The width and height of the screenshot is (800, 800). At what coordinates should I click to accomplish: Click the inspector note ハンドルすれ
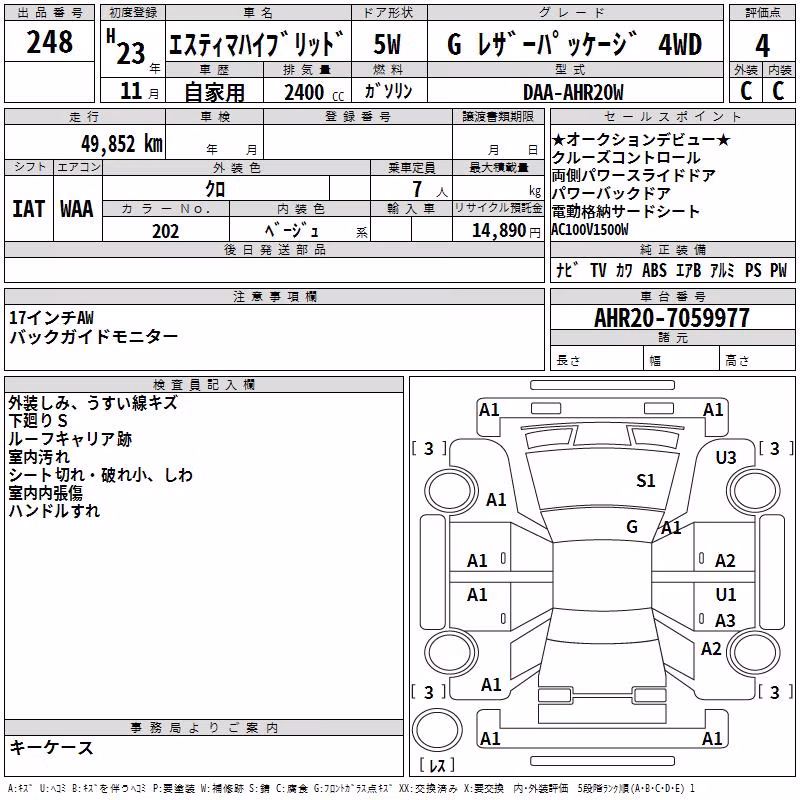click(x=54, y=511)
